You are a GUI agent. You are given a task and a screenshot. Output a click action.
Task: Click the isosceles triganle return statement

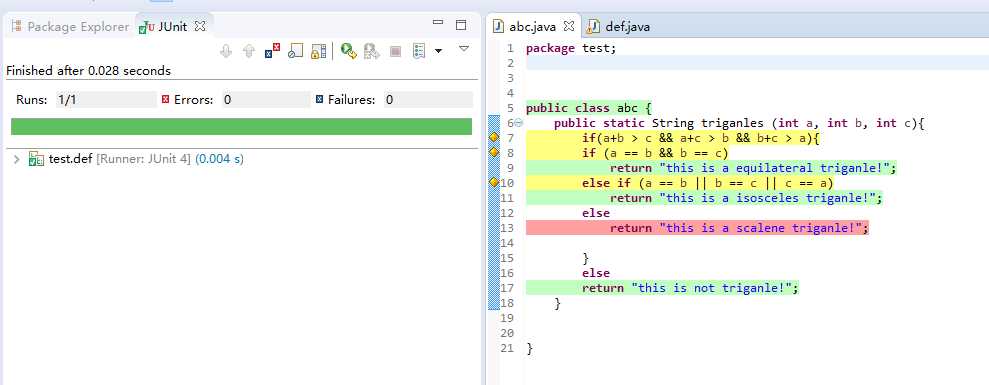(746, 199)
